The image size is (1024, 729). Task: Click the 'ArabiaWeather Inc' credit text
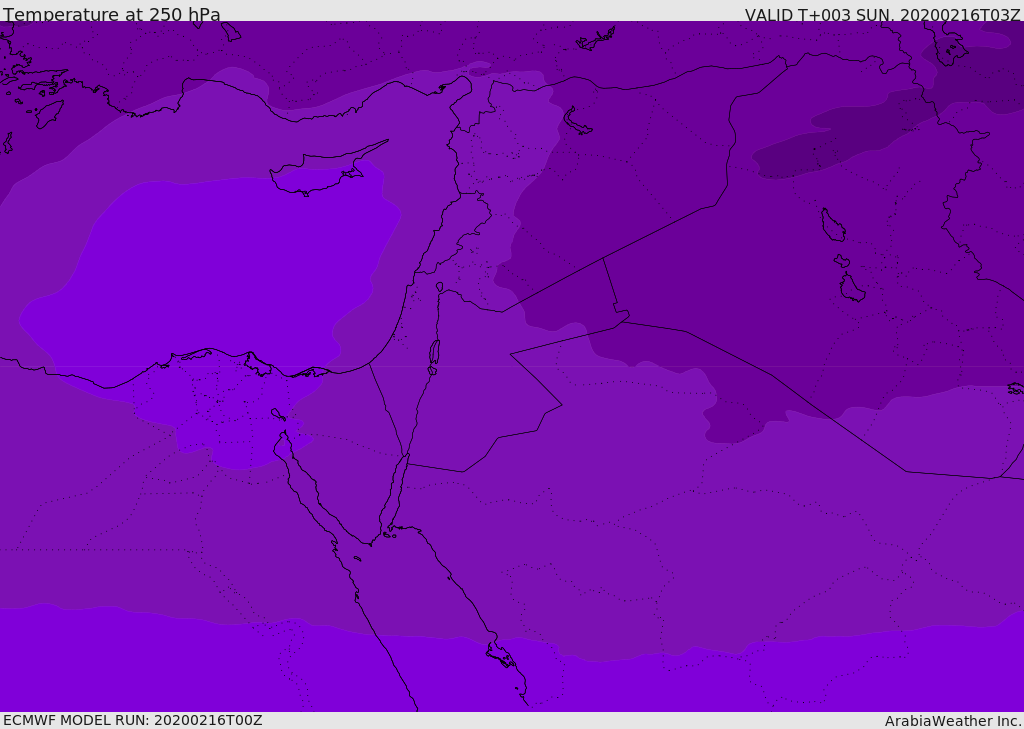click(953, 721)
